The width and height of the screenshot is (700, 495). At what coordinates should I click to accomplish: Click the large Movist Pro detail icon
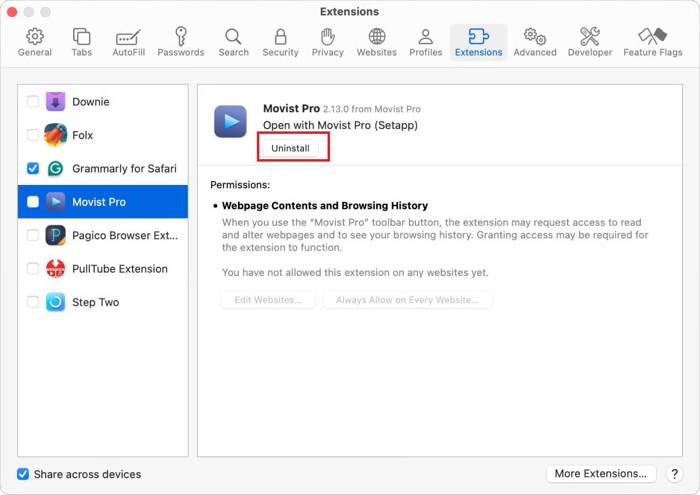[230, 121]
